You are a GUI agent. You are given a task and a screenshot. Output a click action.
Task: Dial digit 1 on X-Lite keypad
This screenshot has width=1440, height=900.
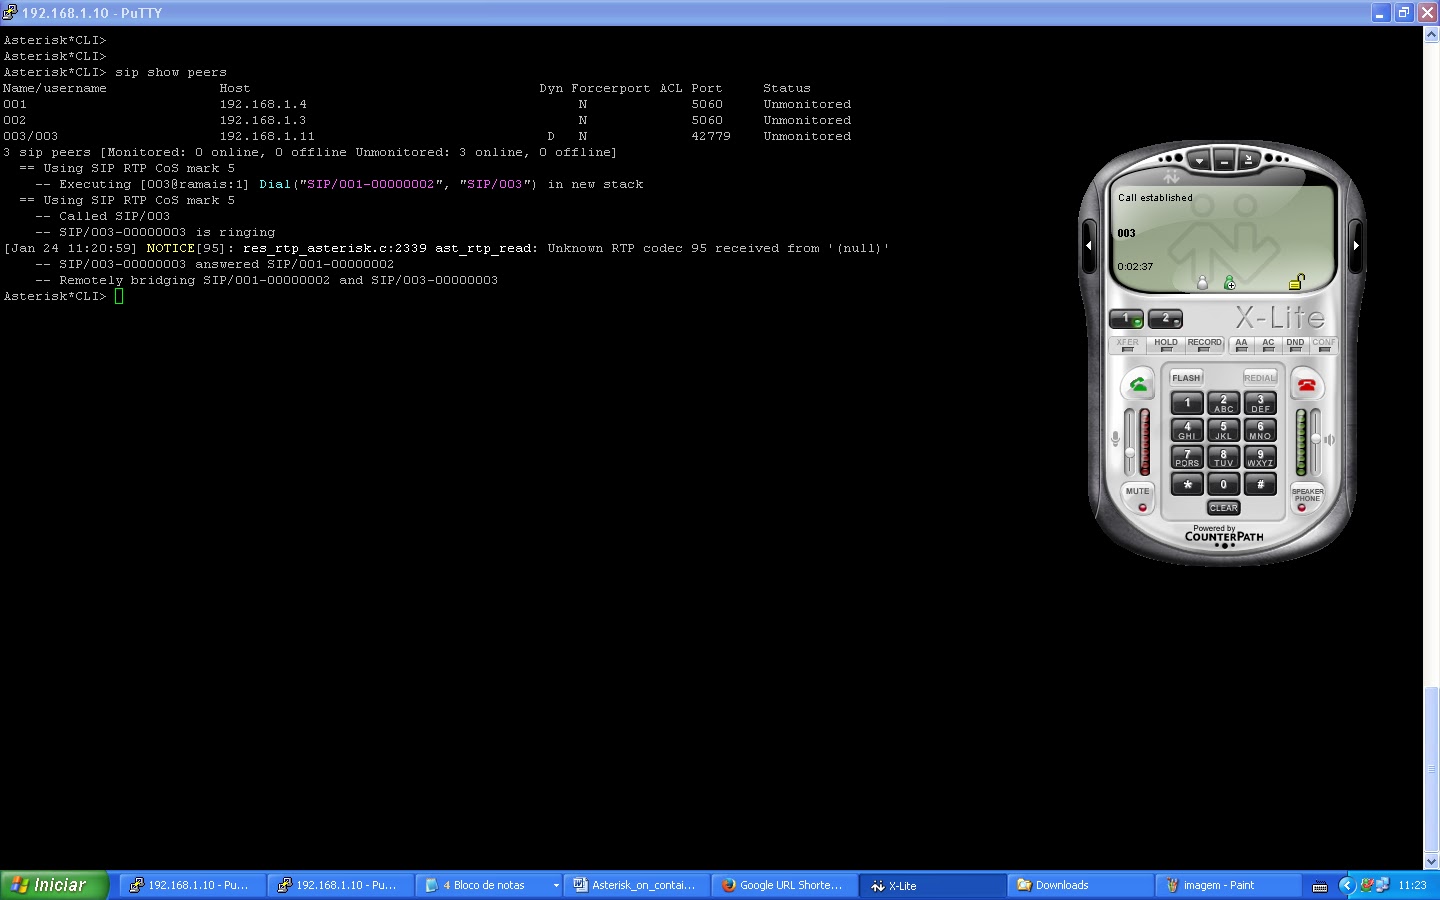pos(1187,403)
